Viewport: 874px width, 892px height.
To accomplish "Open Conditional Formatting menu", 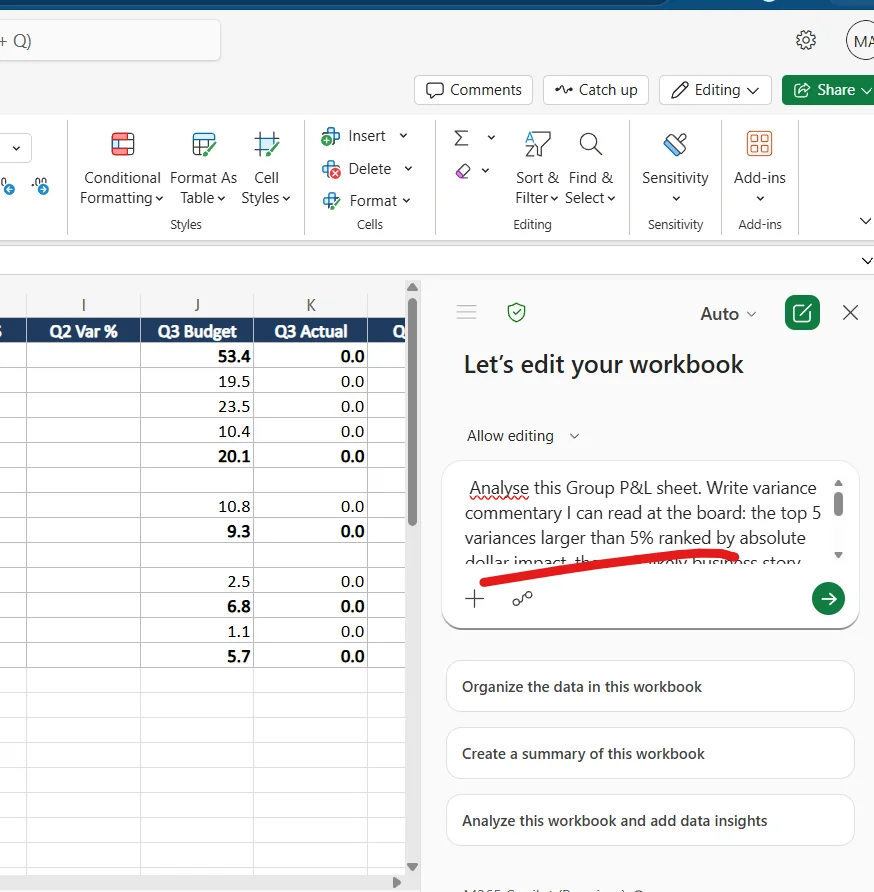I will point(122,167).
